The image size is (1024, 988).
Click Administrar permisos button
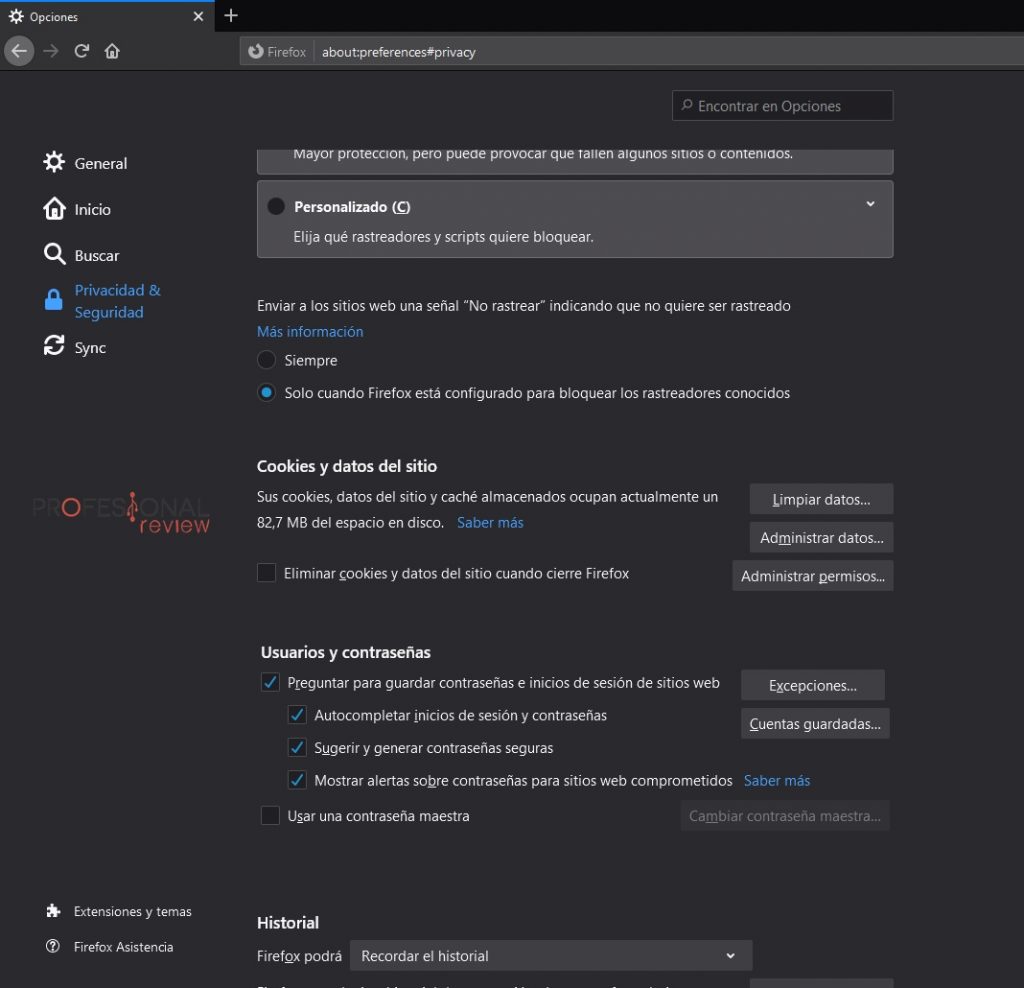point(812,576)
